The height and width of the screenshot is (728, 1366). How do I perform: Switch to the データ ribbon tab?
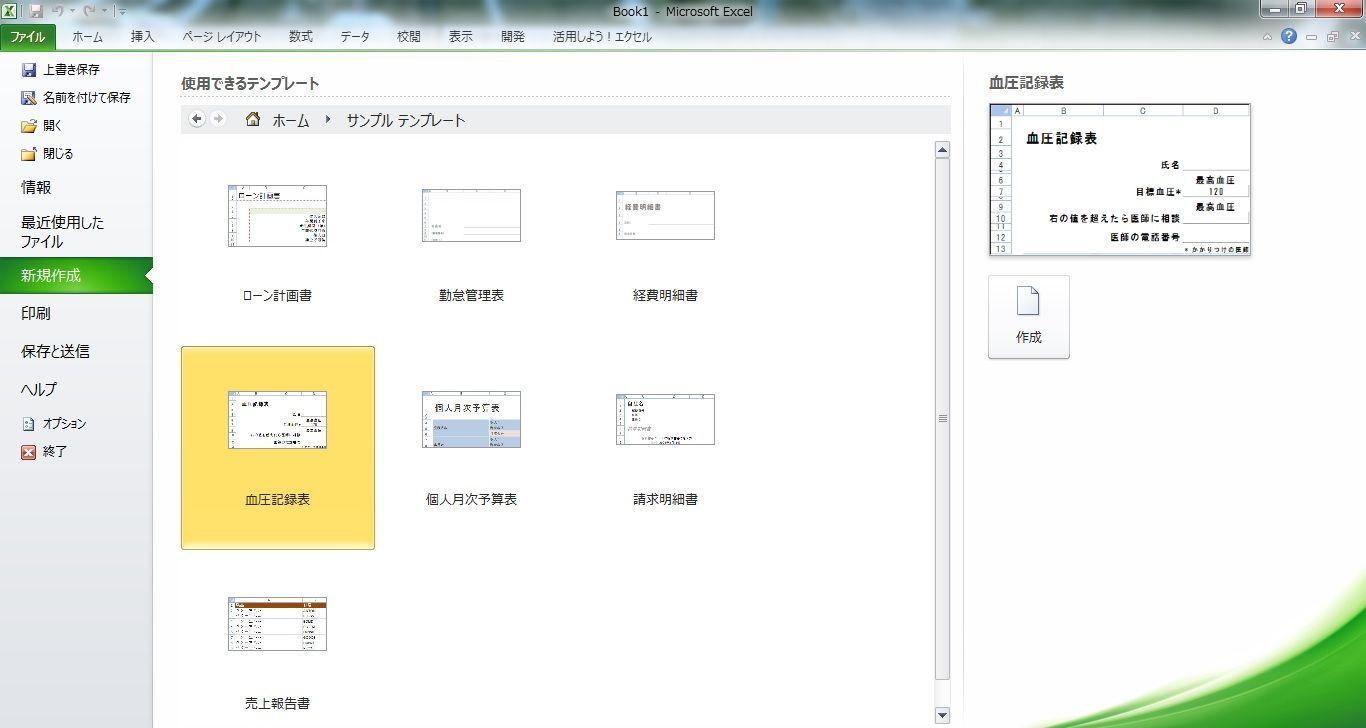(x=355, y=37)
